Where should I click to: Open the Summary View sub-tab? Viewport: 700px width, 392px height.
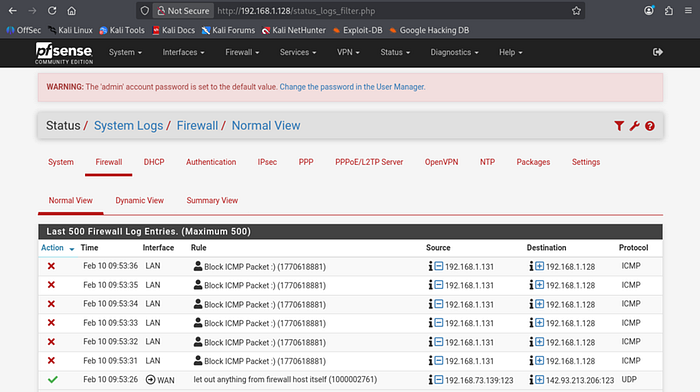[212, 200]
